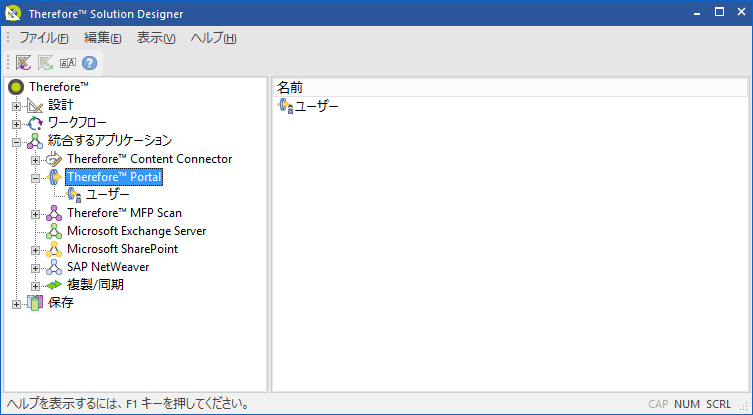Maximize the Solution Designer window
This screenshot has height=415, width=753.
pyautogui.click(x=719, y=13)
